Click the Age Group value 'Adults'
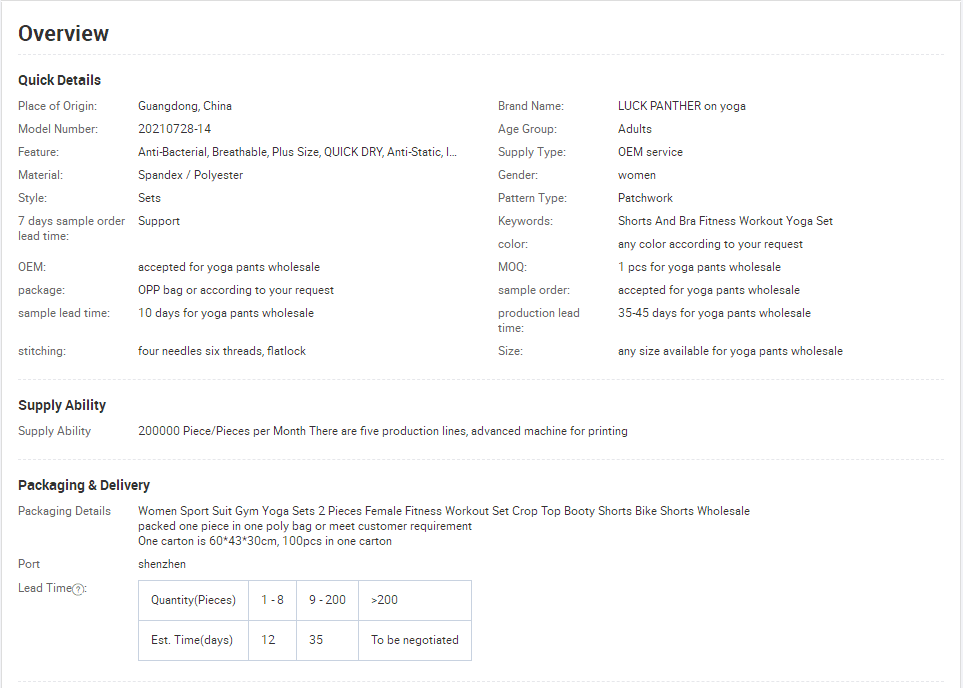 click(635, 129)
